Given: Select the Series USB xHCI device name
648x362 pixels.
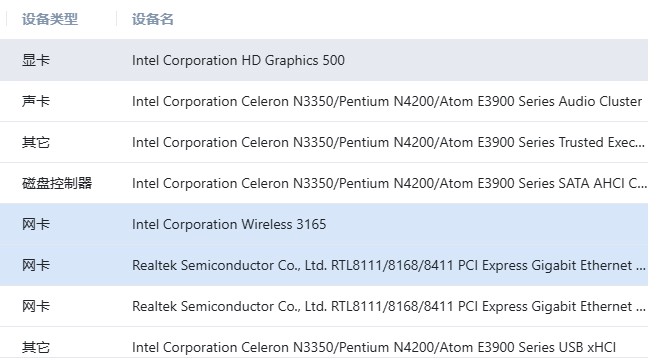Looking at the screenshot, I should 374,347.
